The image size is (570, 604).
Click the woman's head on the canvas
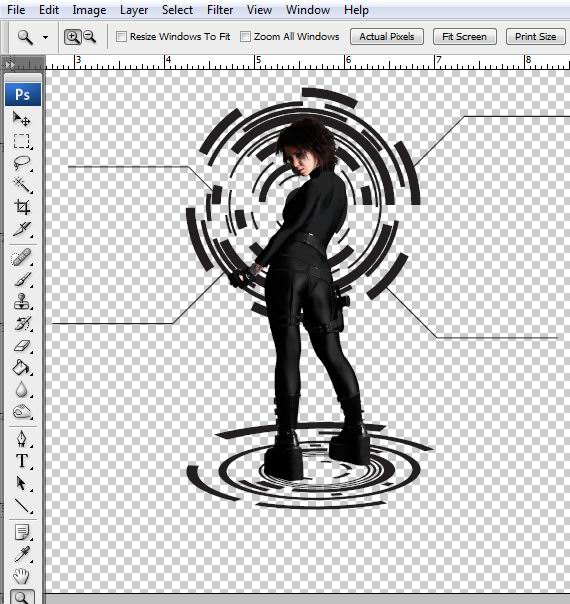point(307,146)
